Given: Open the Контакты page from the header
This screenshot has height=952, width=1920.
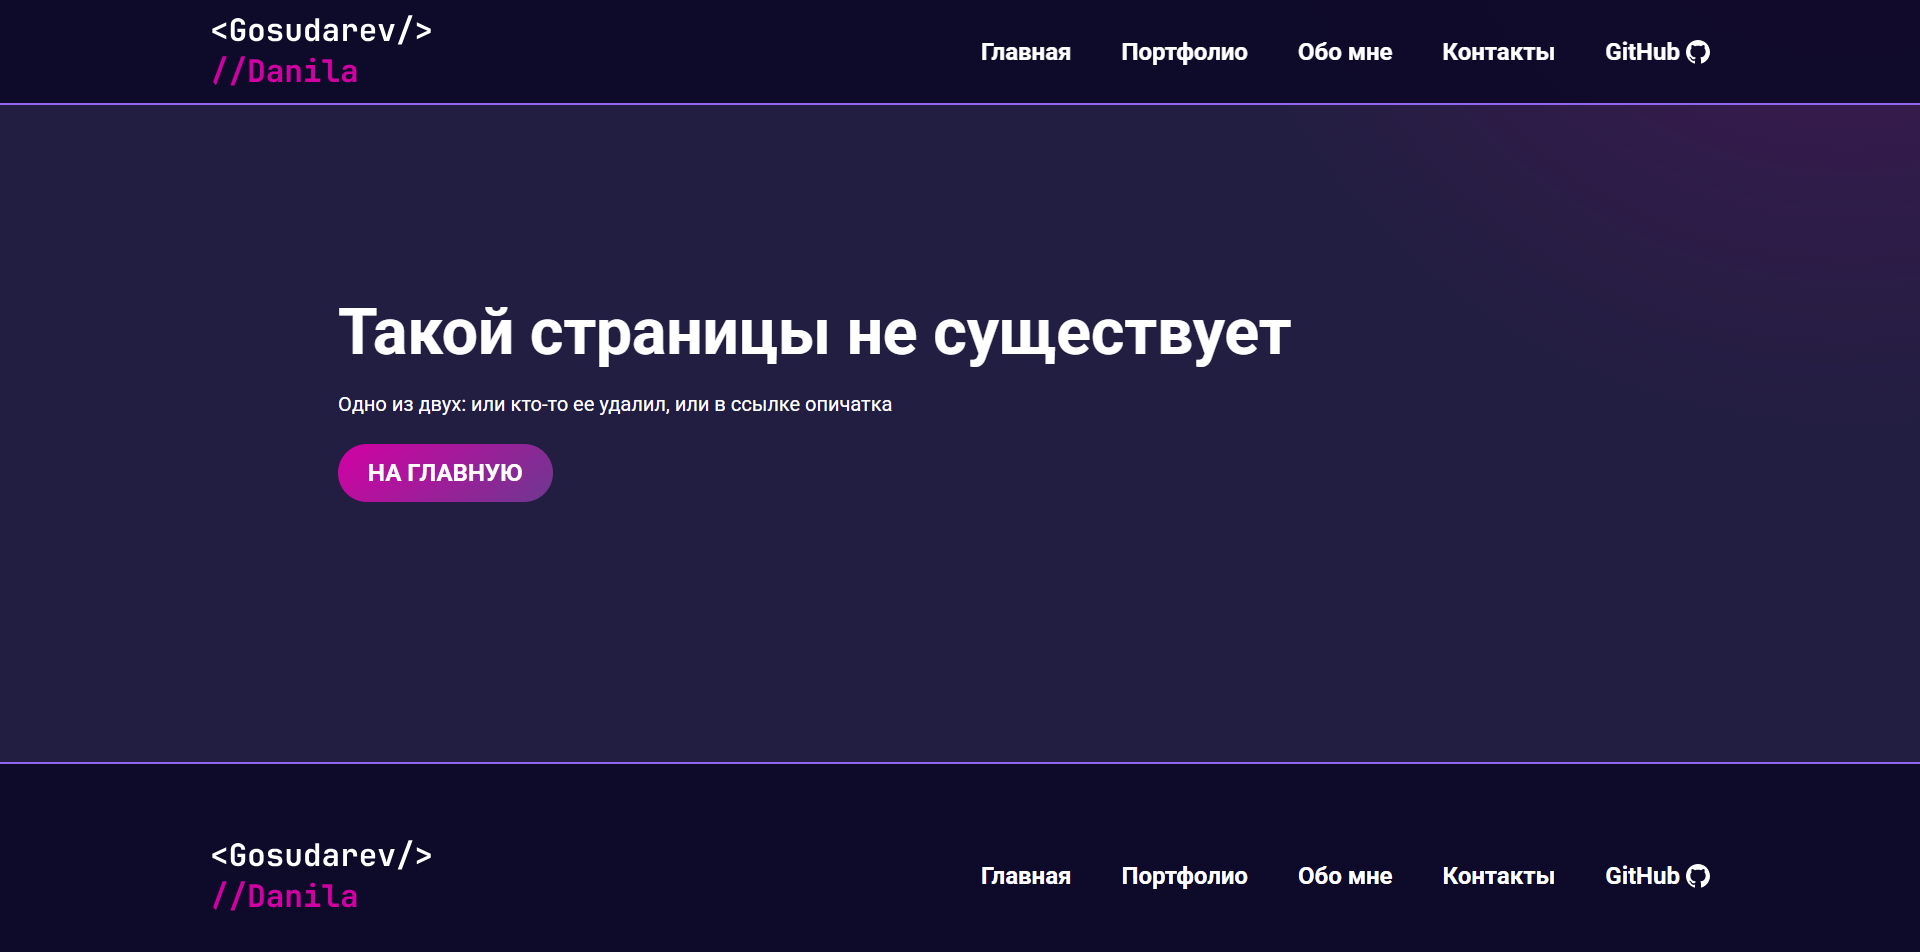Looking at the screenshot, I should pyautogui.click(x=1498, y=52).
